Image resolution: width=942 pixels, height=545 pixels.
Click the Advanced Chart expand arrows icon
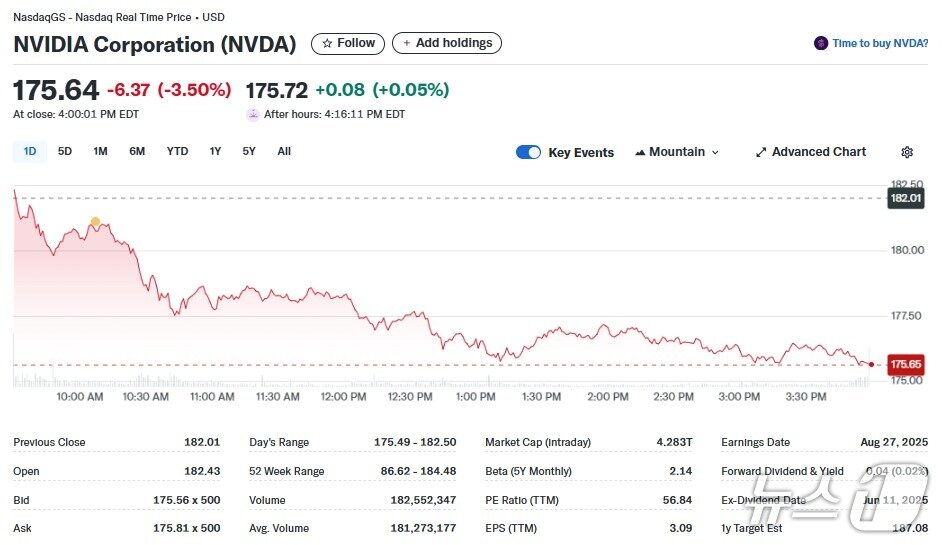[761, 152]
